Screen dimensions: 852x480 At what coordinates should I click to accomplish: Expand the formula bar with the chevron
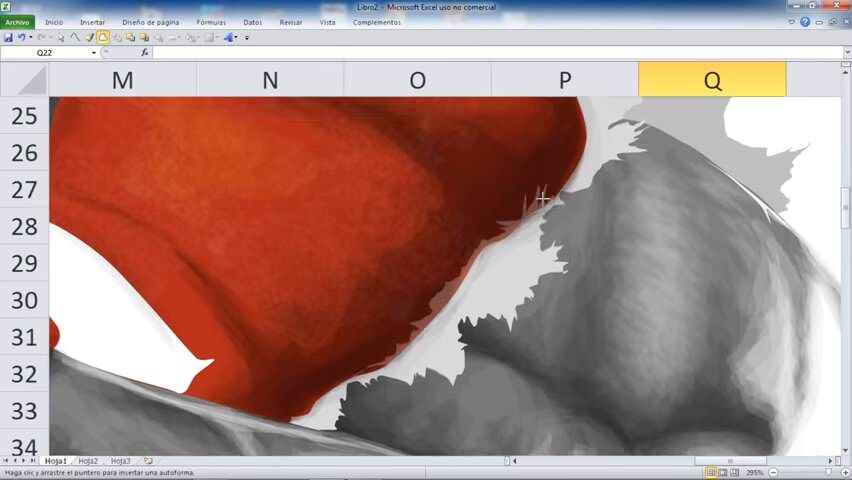pos(847,53)
